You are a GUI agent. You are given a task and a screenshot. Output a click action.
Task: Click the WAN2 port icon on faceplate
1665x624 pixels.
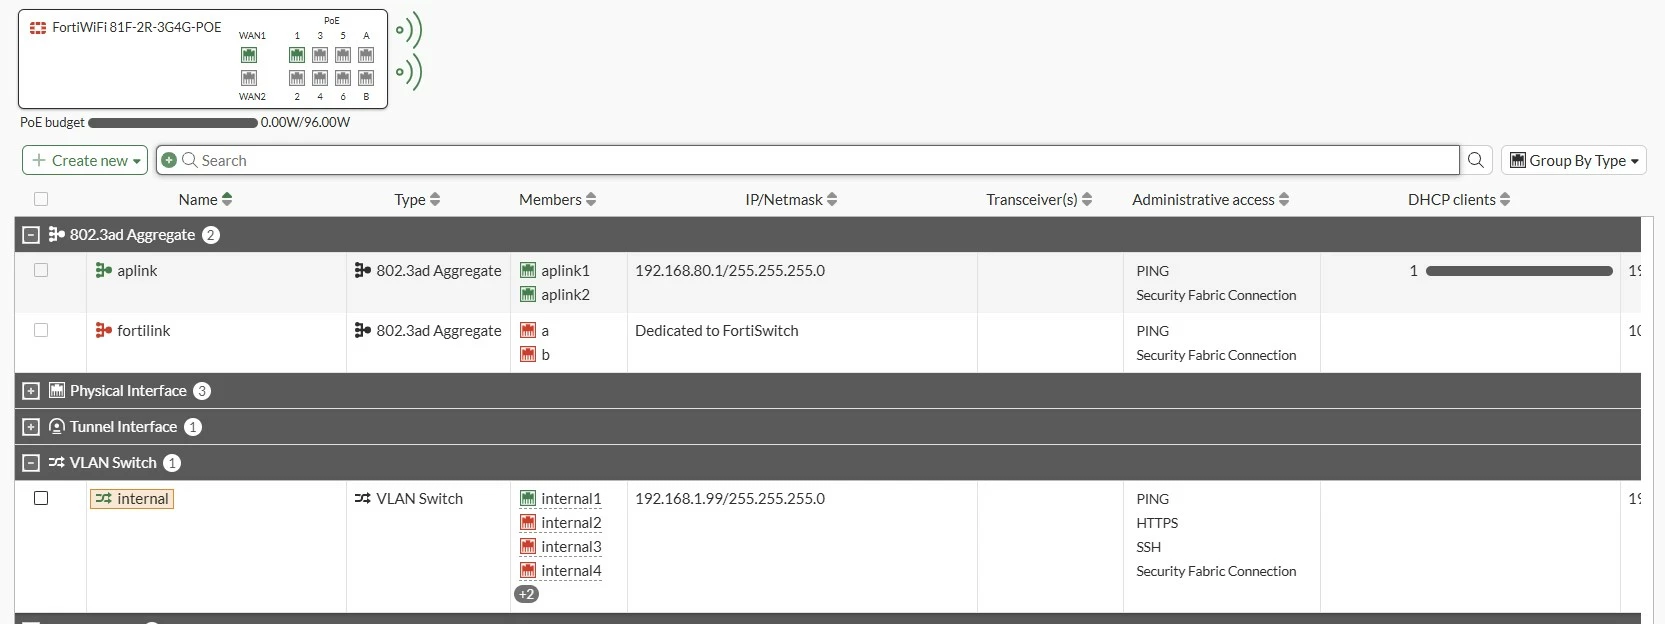[249, 78]
